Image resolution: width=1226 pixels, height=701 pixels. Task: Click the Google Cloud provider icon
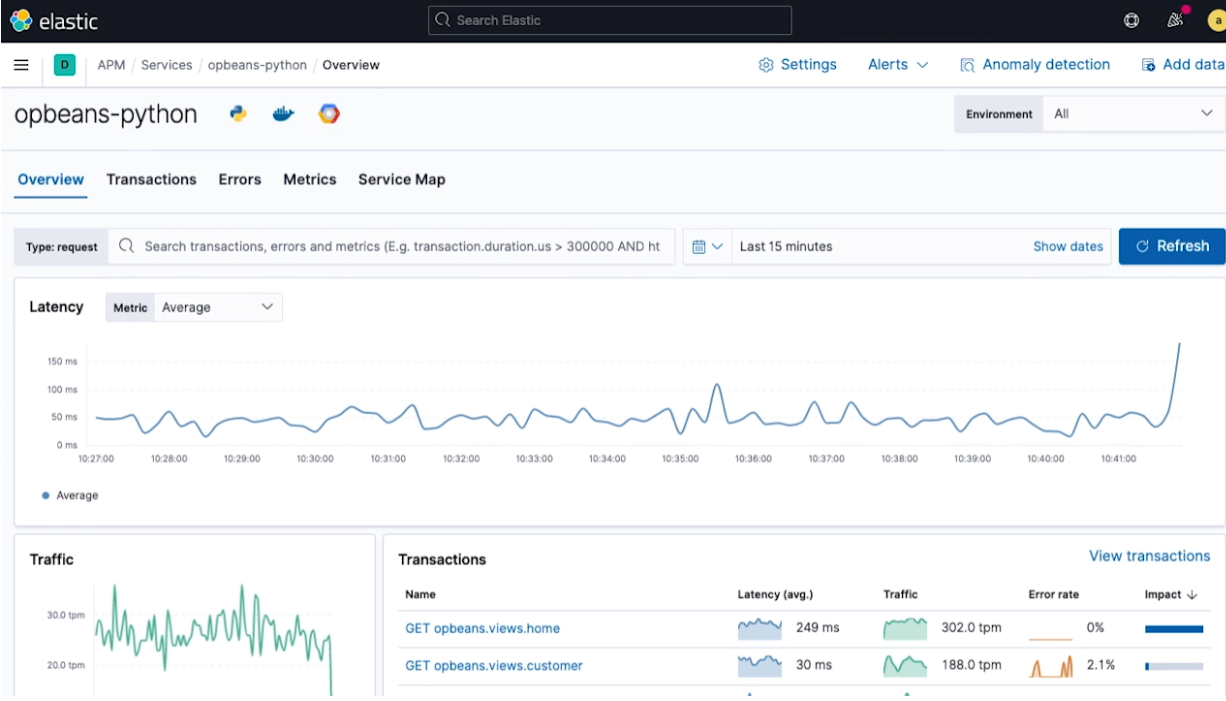[x=329, y=114]
